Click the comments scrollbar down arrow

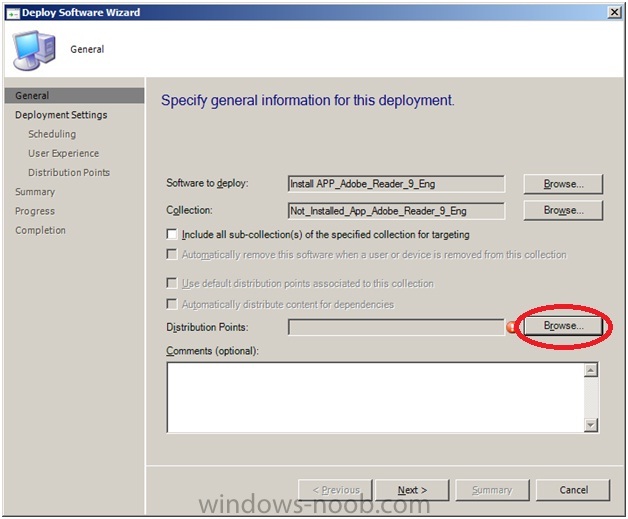click(591, 424)
